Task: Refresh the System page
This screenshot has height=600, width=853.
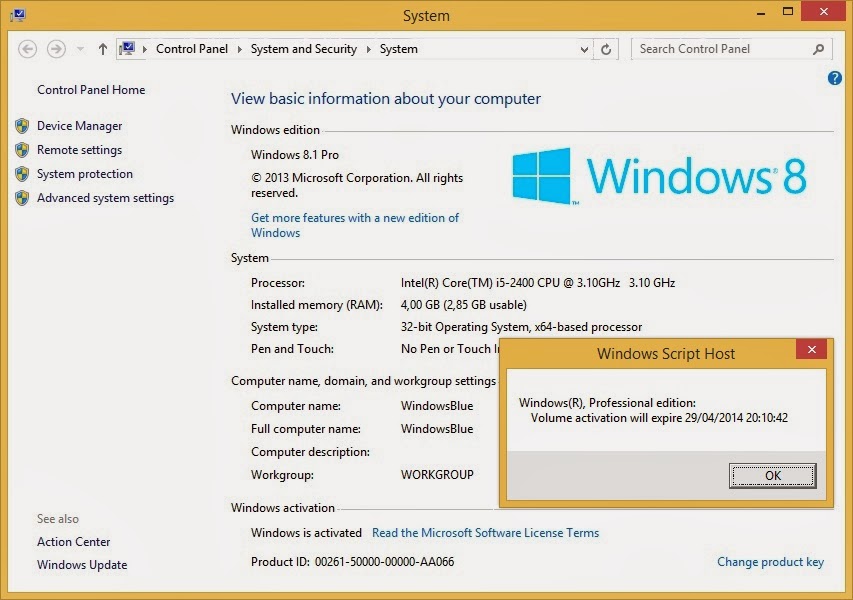Action: point(605,50)
